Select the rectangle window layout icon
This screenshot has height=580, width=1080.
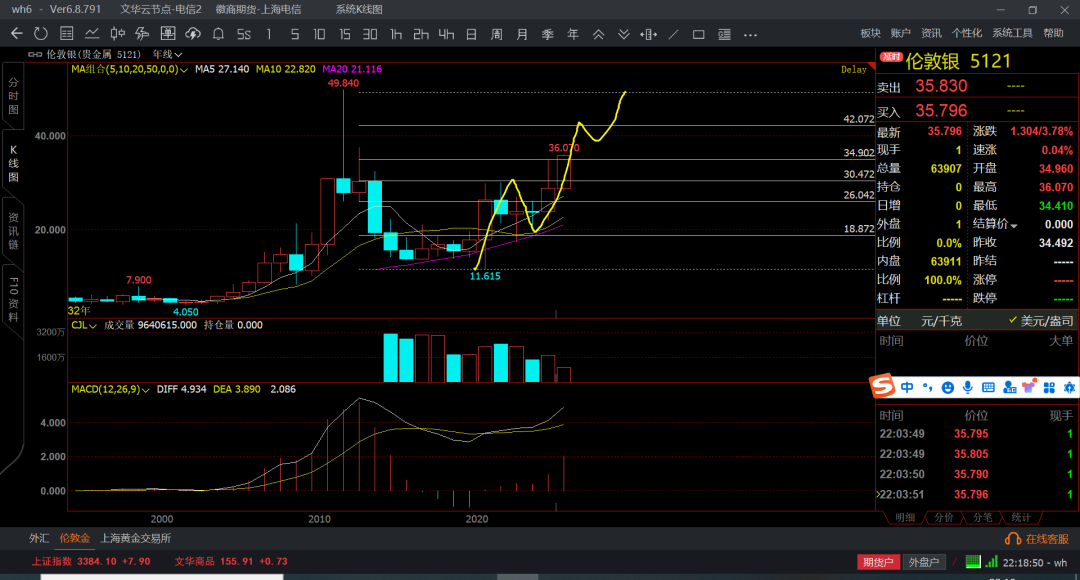pyautogui.click(x=698, y=34)
